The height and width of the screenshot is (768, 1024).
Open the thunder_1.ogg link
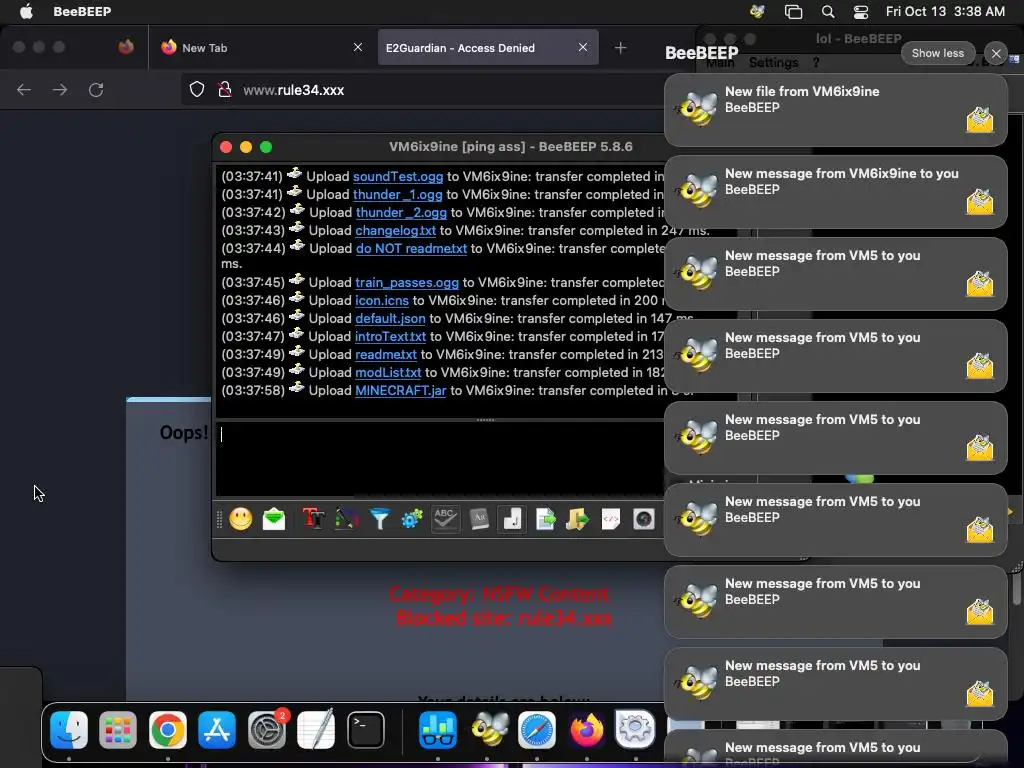[x=397, y=195]
